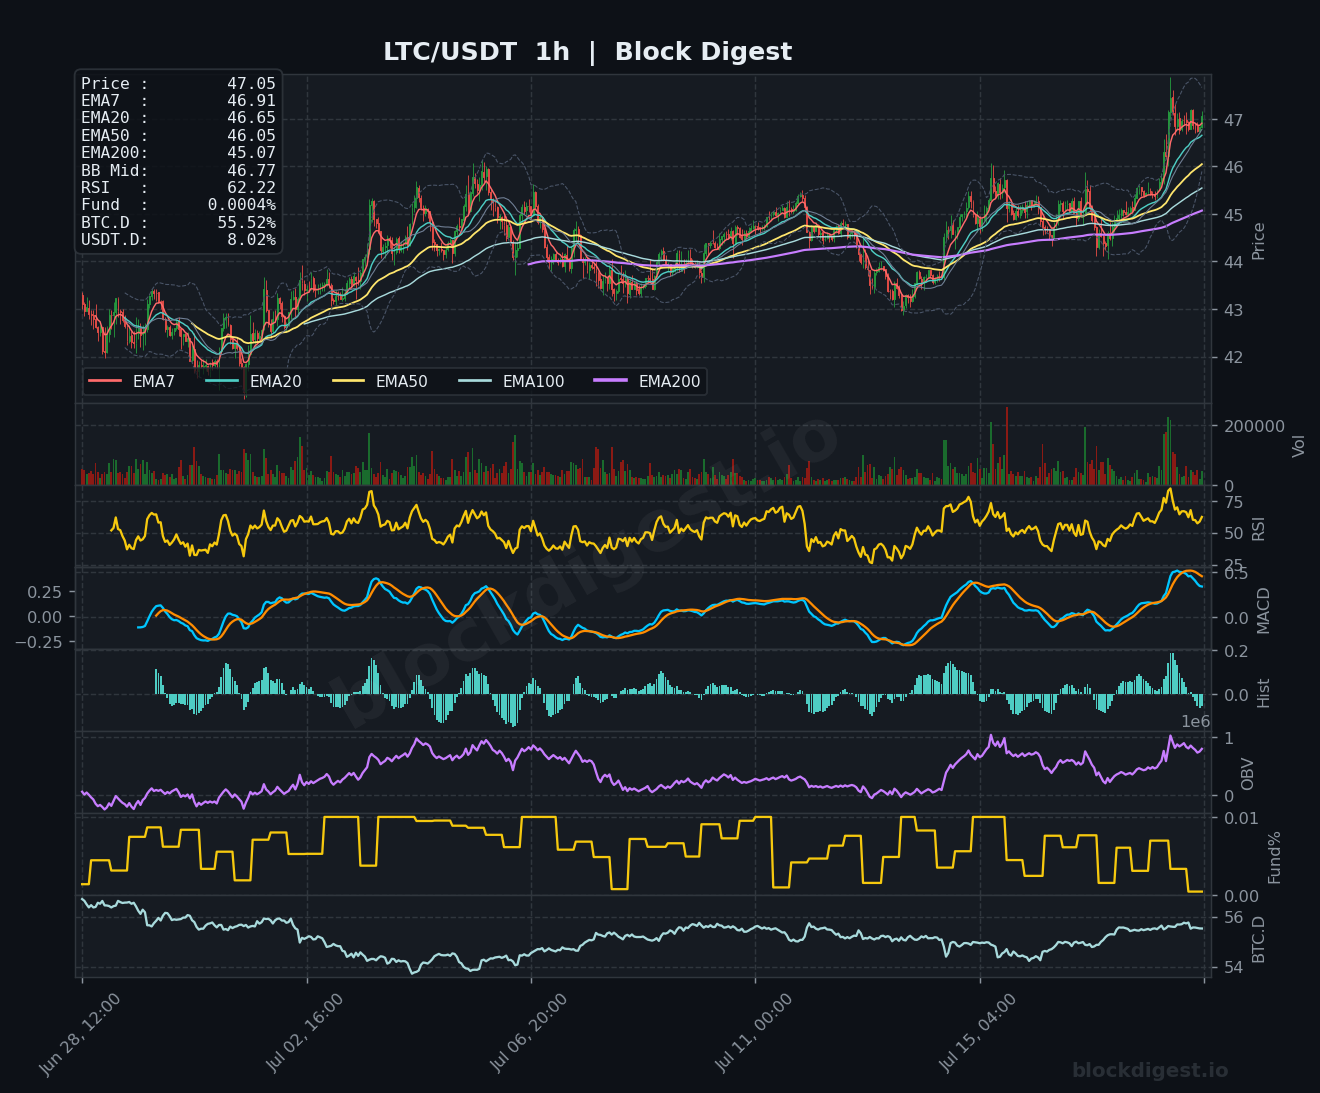Select the BTC.D 55.52% stats row
Viewport: 1320px width, 1093px height.
(178, 223)
